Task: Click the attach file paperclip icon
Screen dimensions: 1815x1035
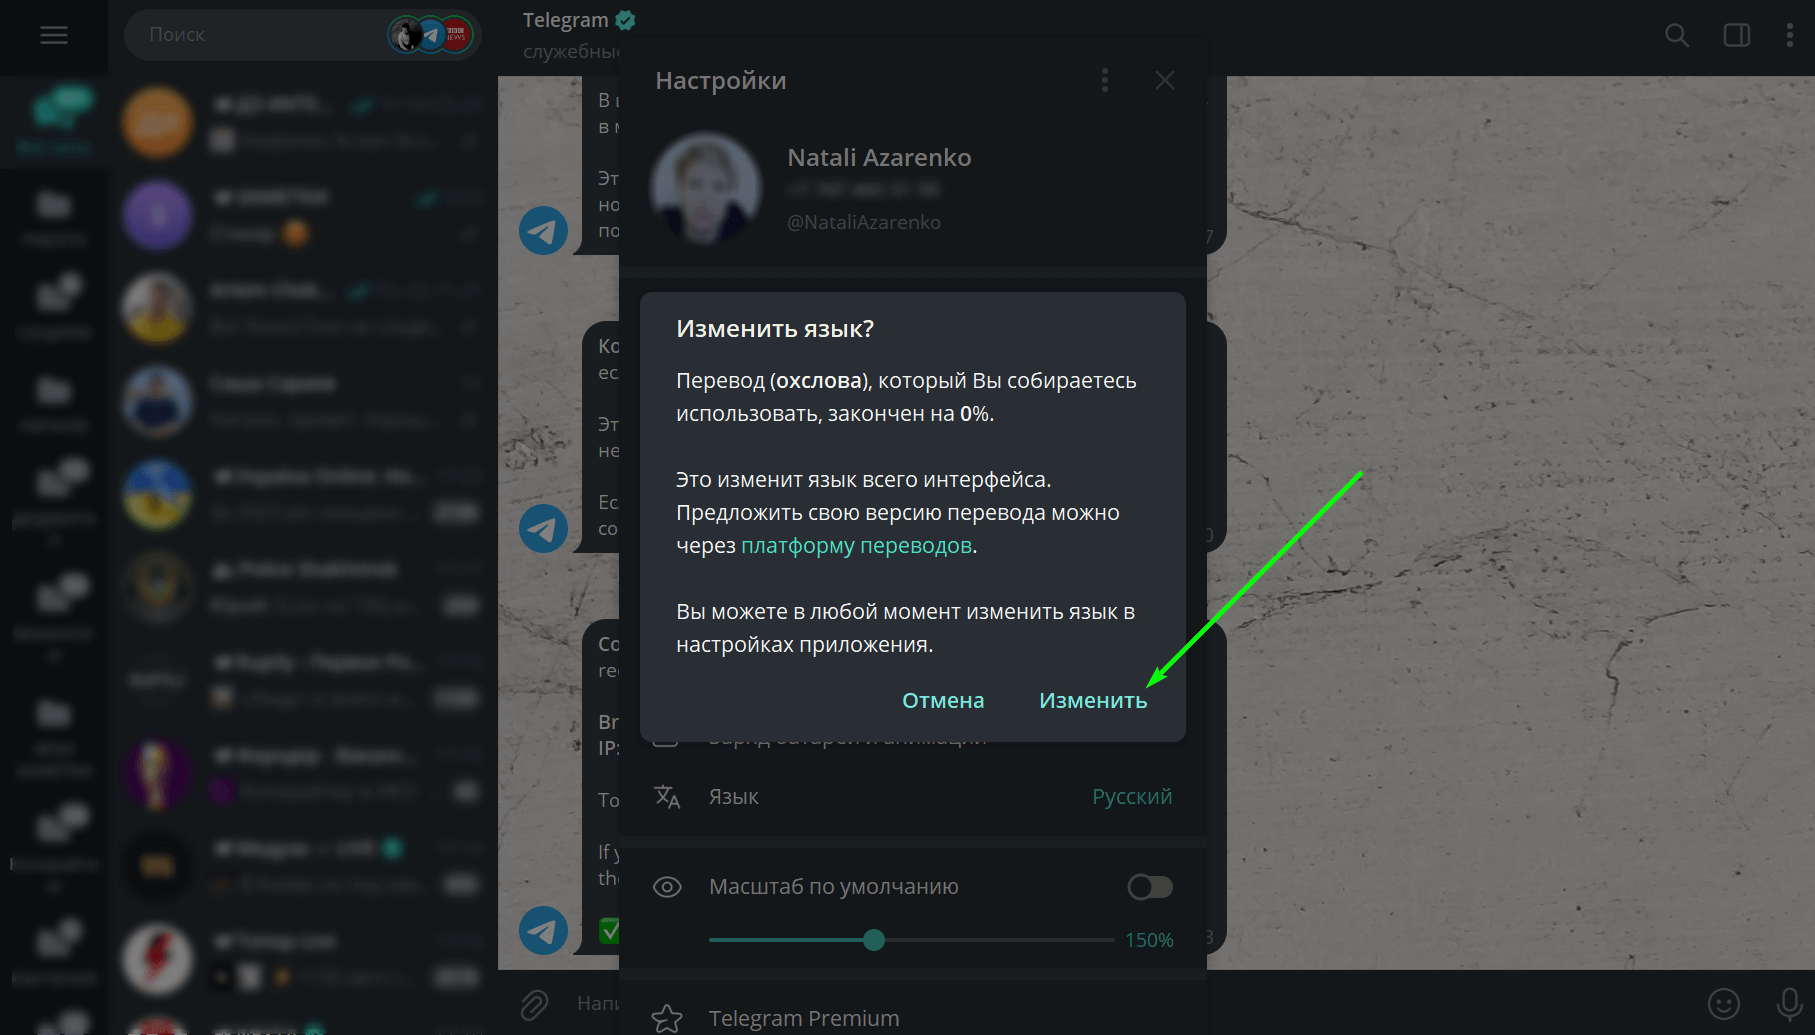Action: 534,1004
